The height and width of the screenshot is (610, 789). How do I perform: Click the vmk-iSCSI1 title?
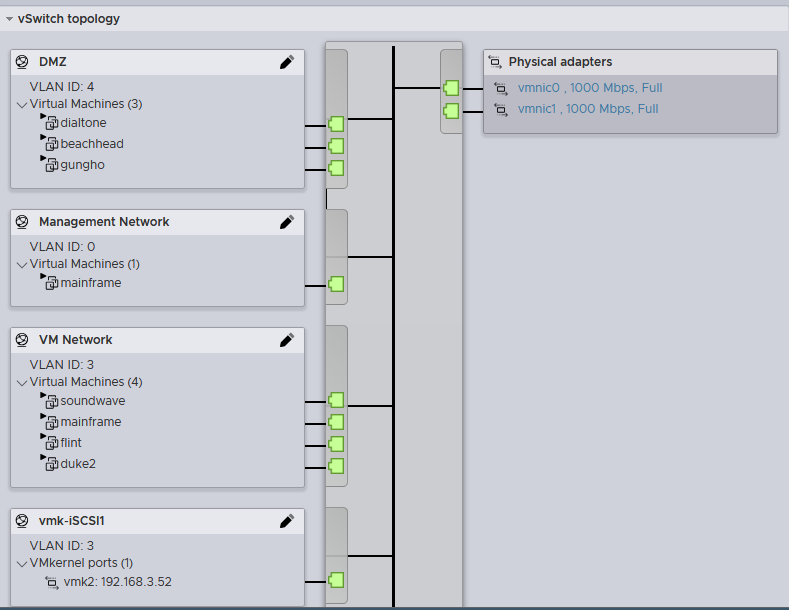[71, 521]
